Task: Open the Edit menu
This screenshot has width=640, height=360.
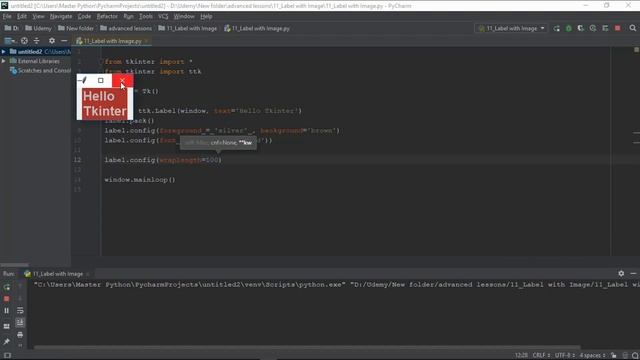Action: pyautogui.click(x=22, y=16)
